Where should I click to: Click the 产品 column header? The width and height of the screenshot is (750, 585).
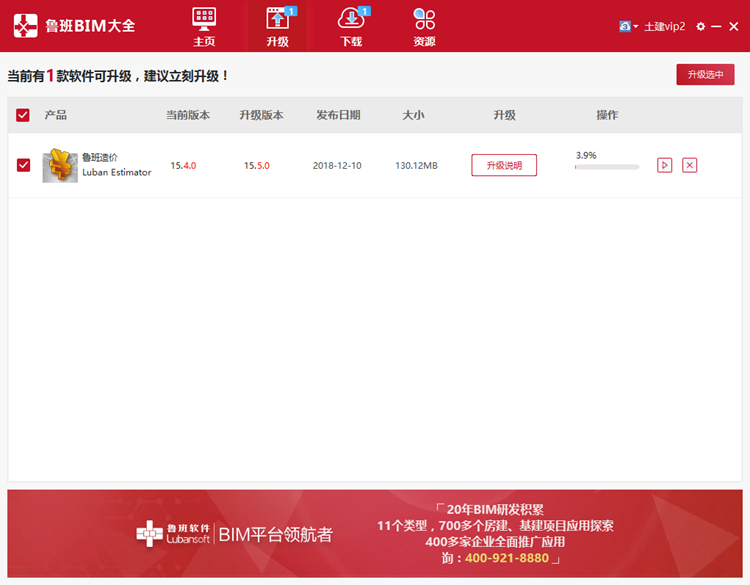coord(55,115)
